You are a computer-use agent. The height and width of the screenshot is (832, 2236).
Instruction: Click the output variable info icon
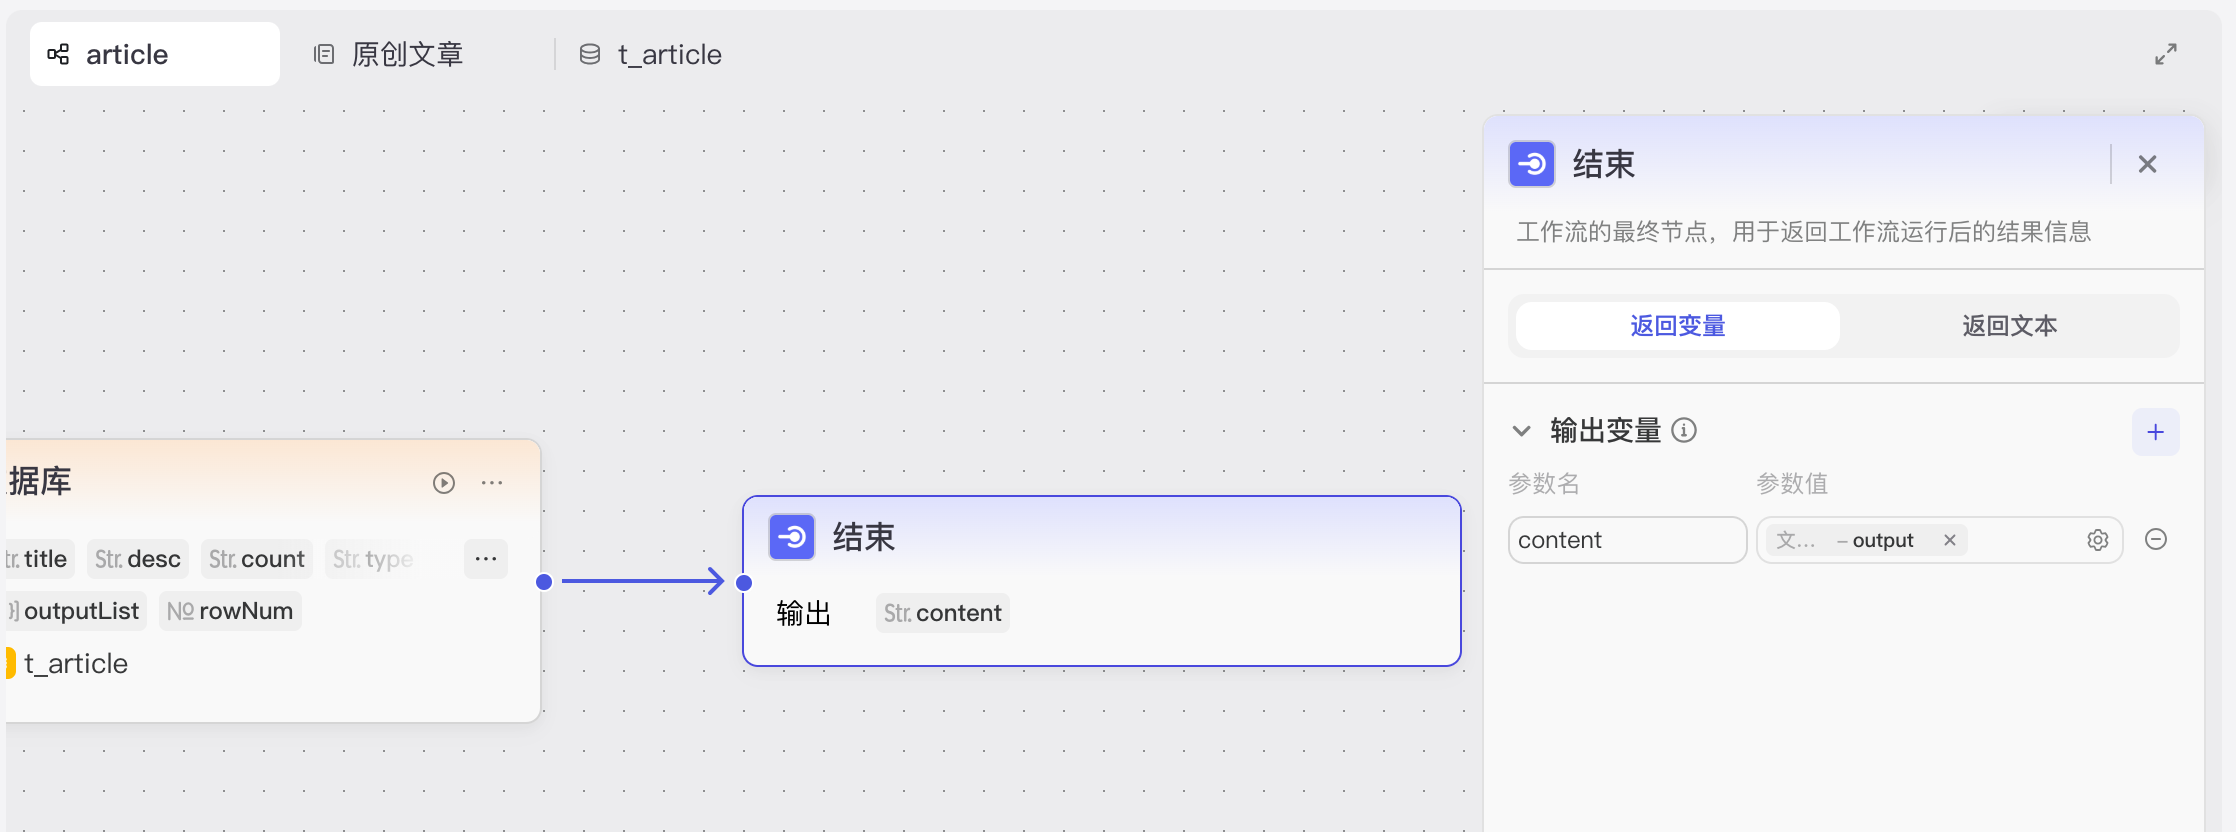(1684, 431)
